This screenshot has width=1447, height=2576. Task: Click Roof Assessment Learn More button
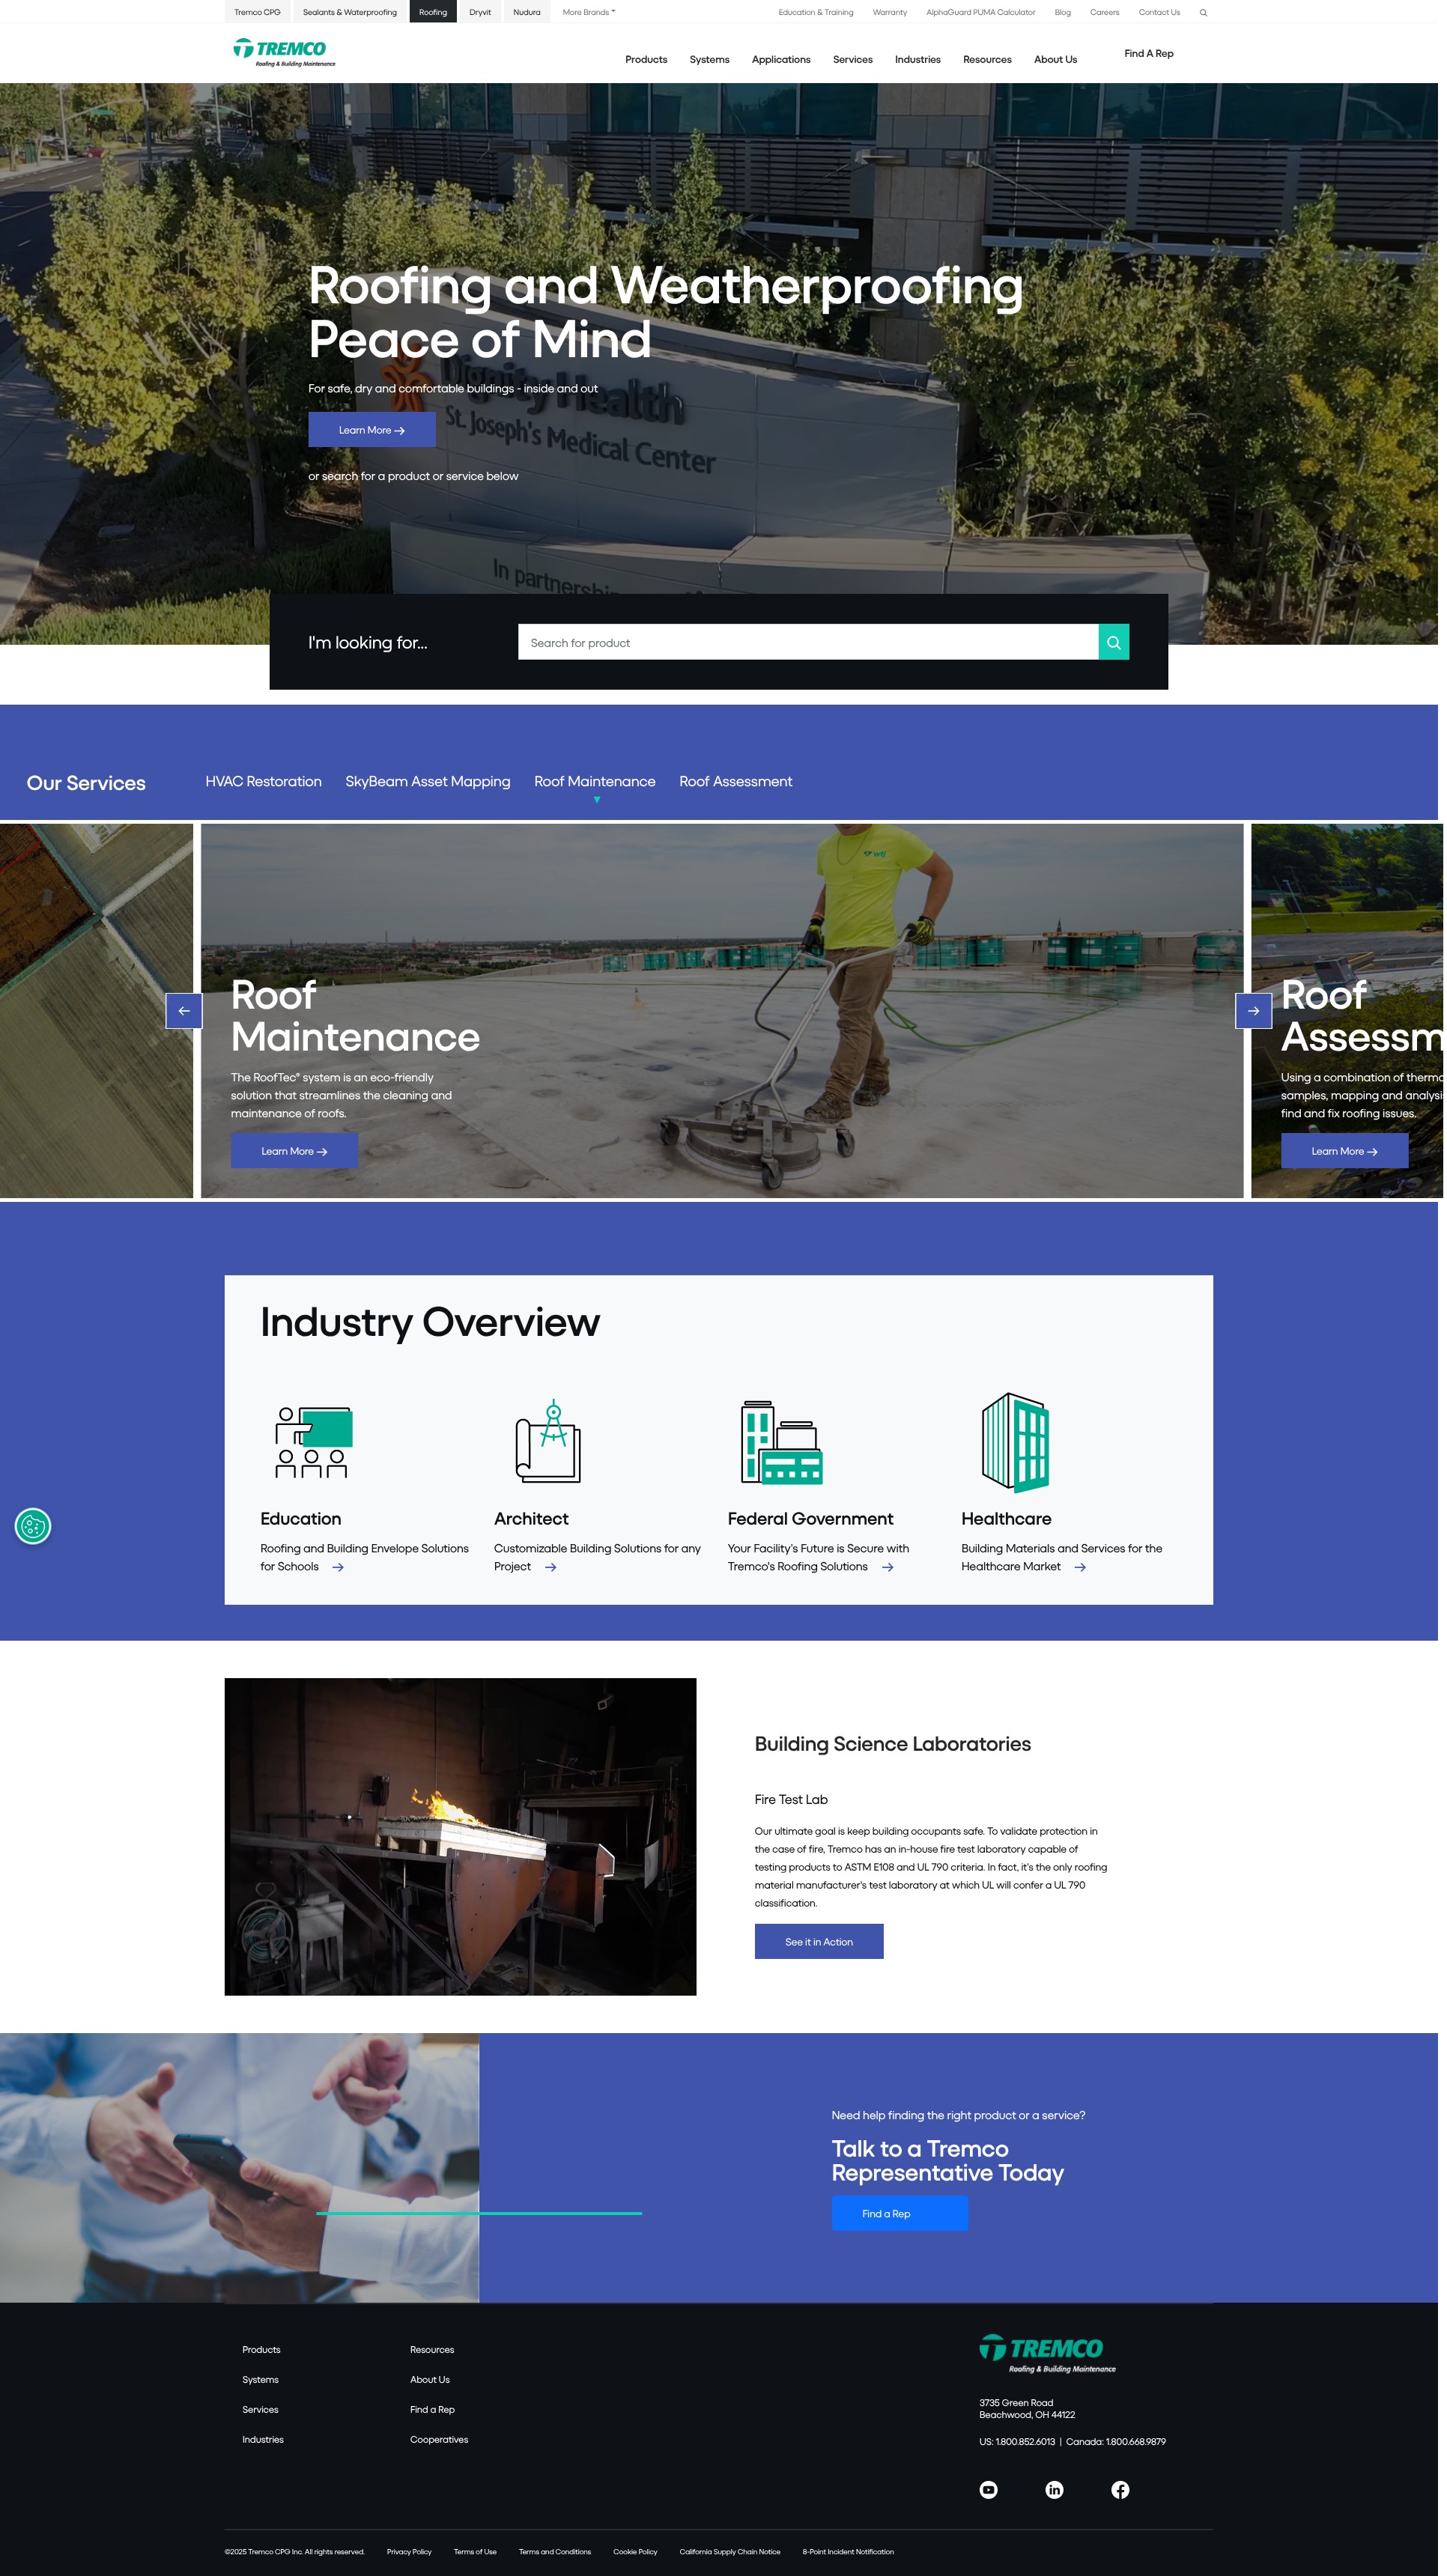(1344, 1151)
